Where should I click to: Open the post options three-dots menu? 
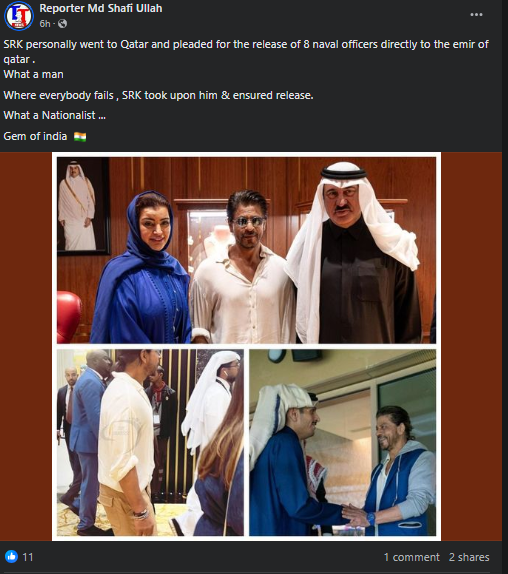click(x=476, y=15)
